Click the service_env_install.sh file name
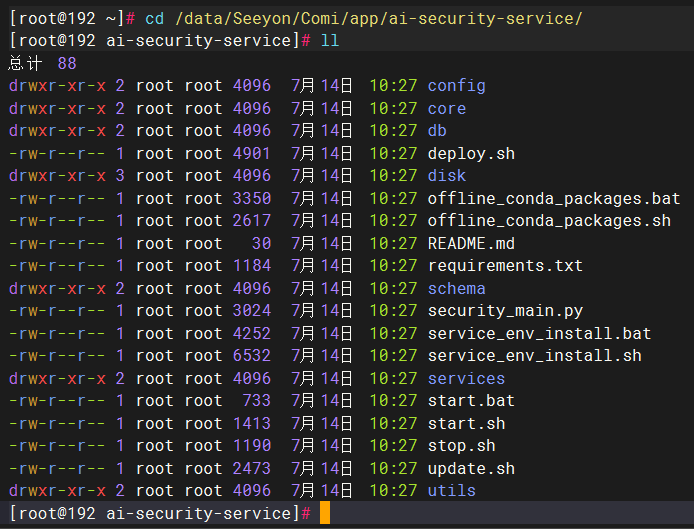 (534, 356)
